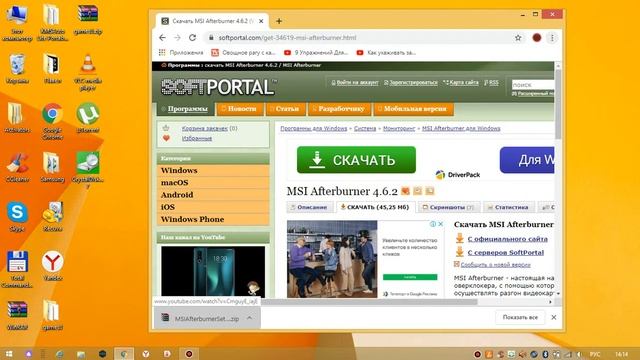640x360 pixels.
Task: Open Total Commander desktop shortcut
Action: coord(17,269)
